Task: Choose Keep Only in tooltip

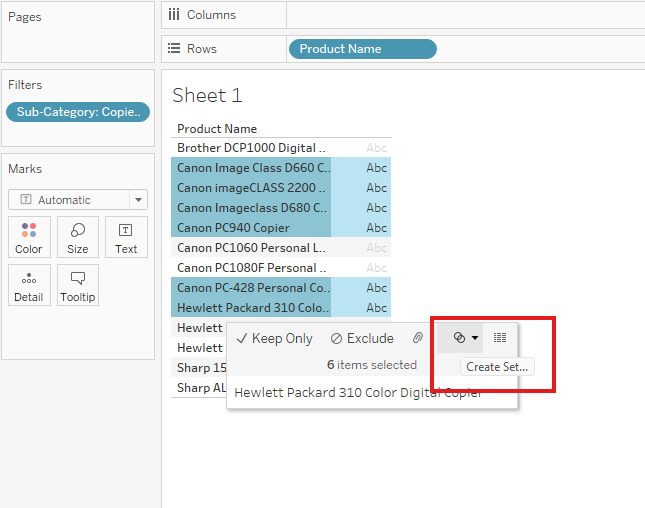Action: click(274, 338)
